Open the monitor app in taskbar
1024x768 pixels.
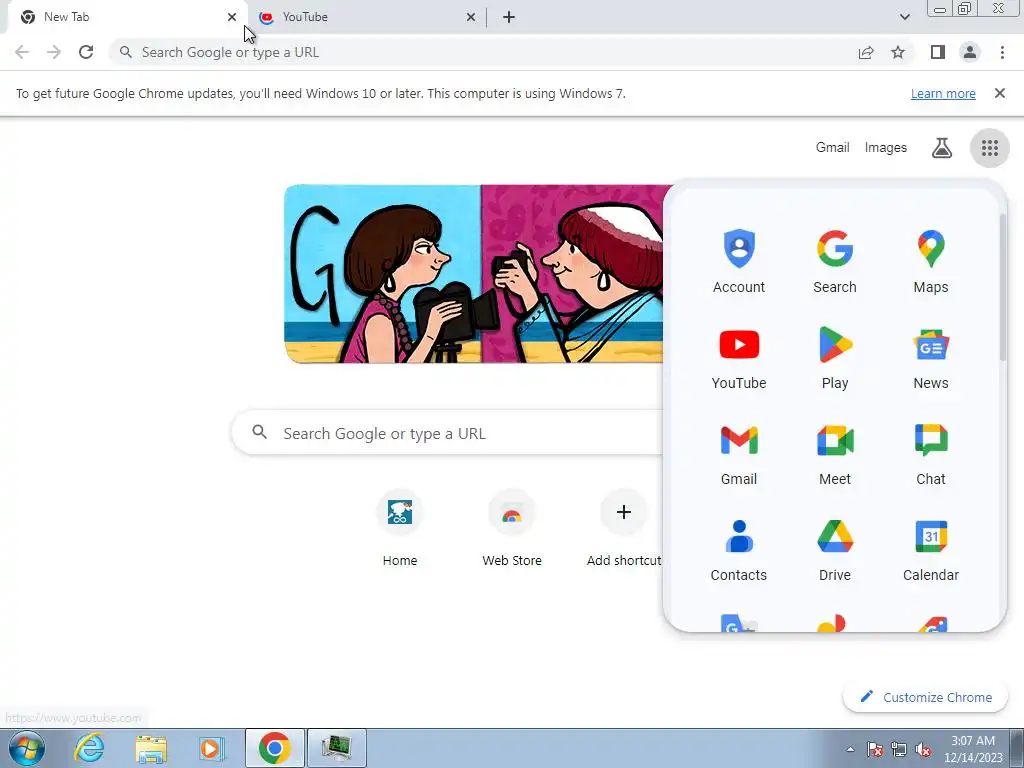[x=337, y=748]
